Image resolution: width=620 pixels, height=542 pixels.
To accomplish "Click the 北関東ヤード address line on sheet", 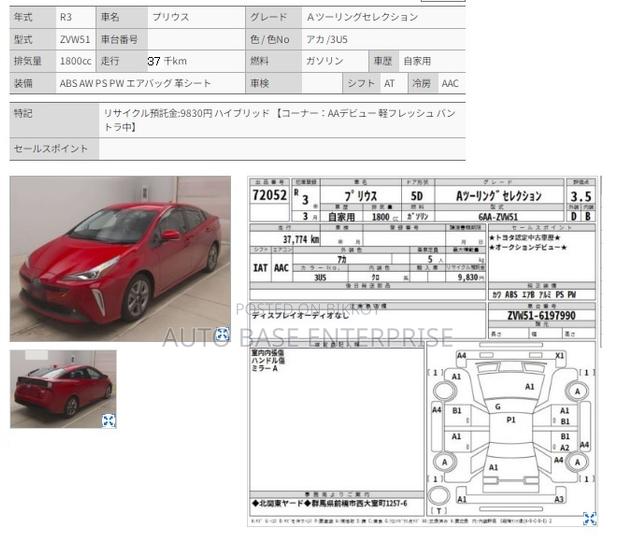I will click(x=330, y=504).
